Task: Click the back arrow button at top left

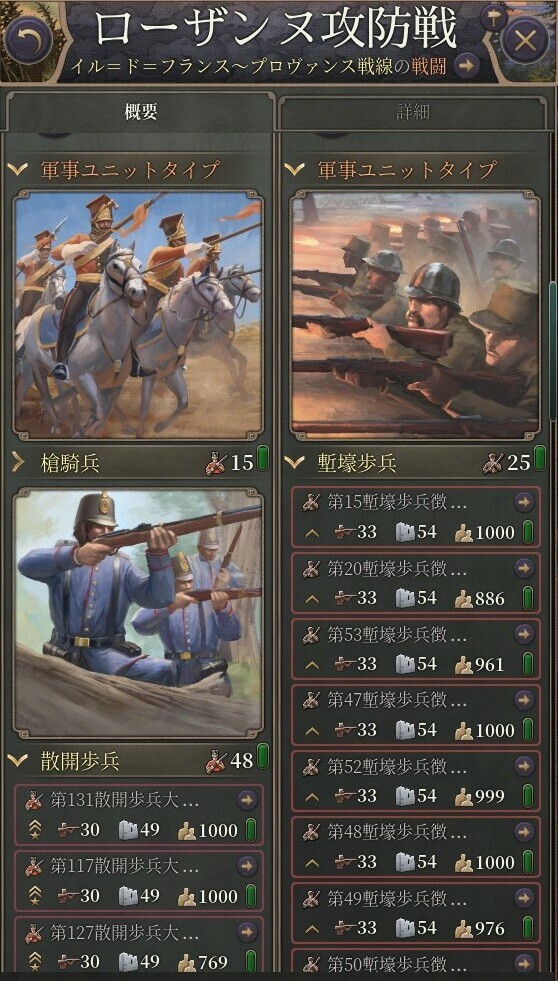Action: (29, 41)
